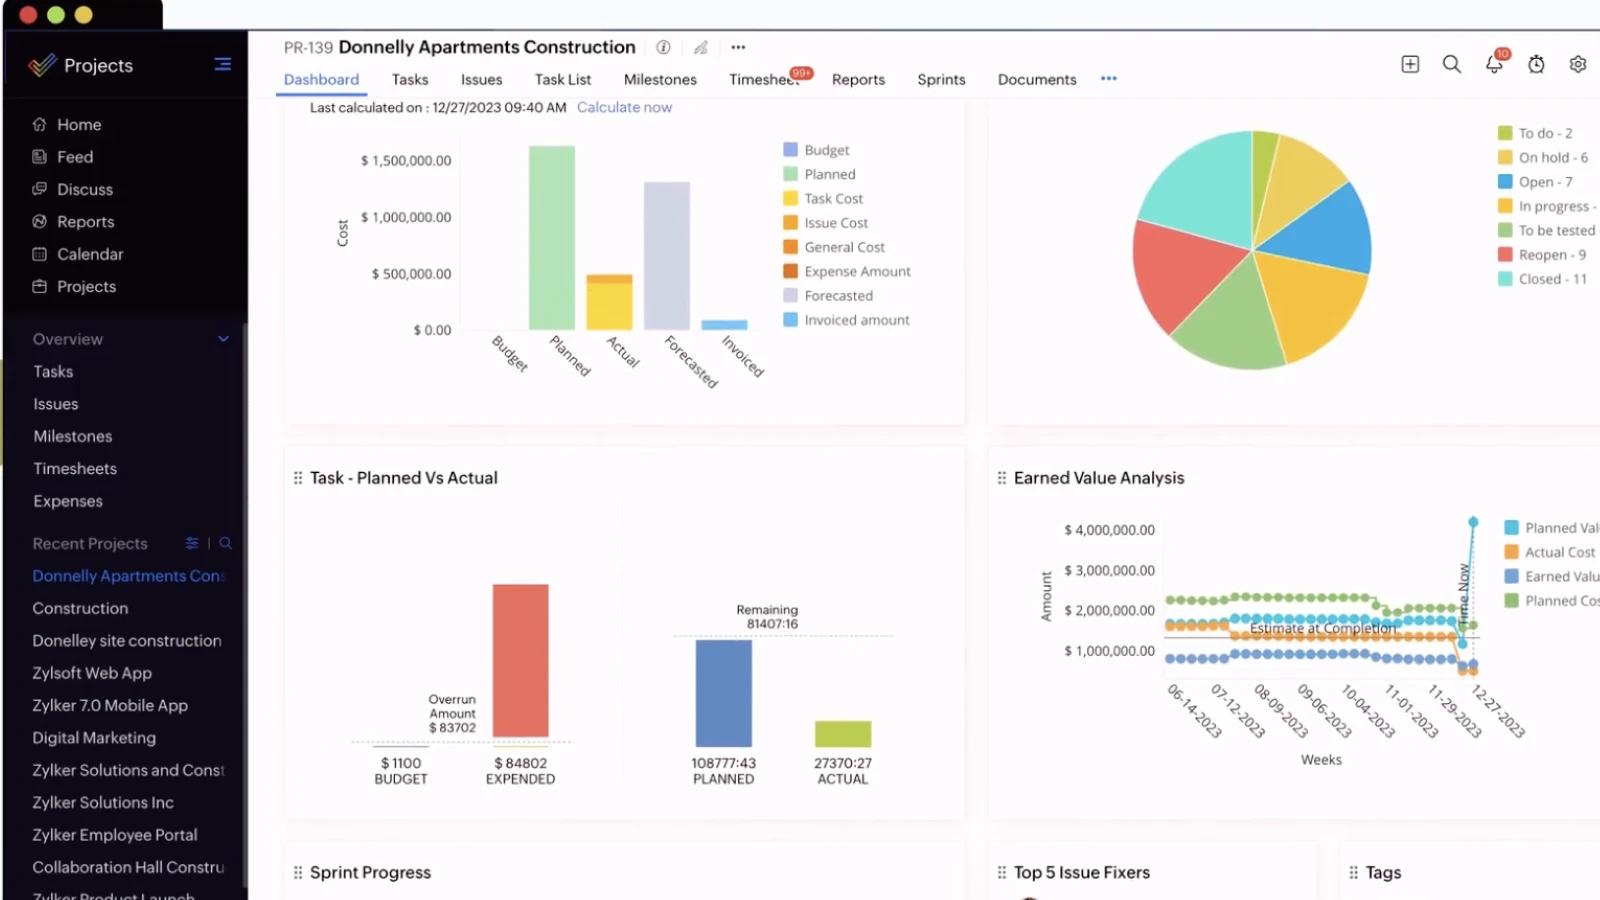Open project info icon beside title
This screenshot has width=1600, height=900.
[663, 47]
